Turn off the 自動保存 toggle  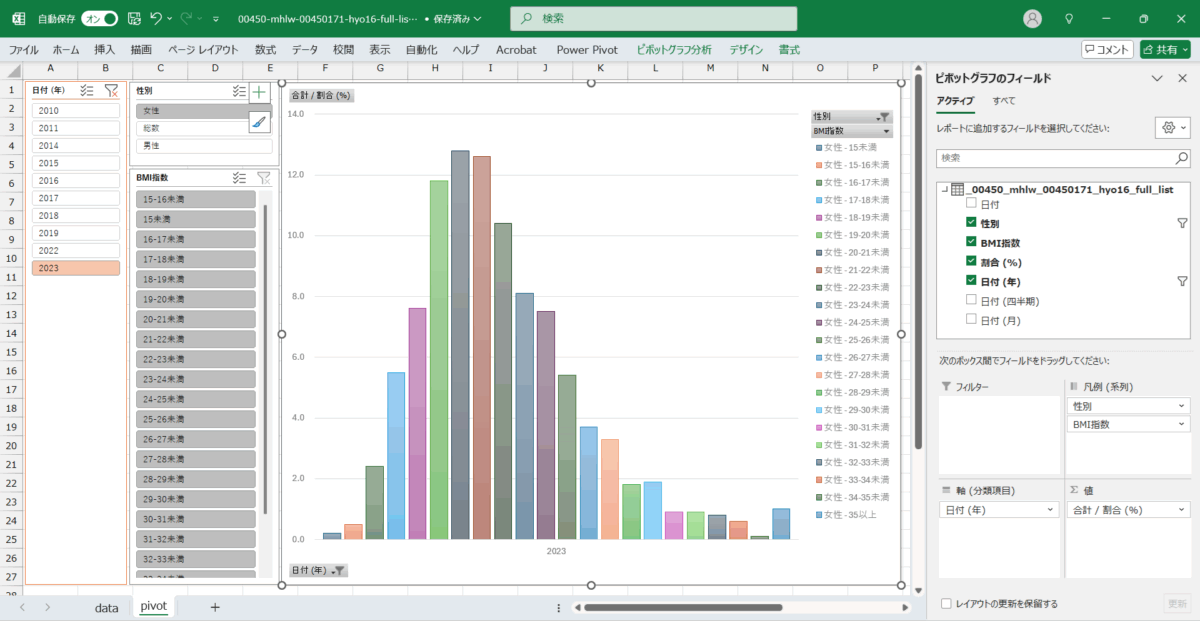tap(100, 19)
